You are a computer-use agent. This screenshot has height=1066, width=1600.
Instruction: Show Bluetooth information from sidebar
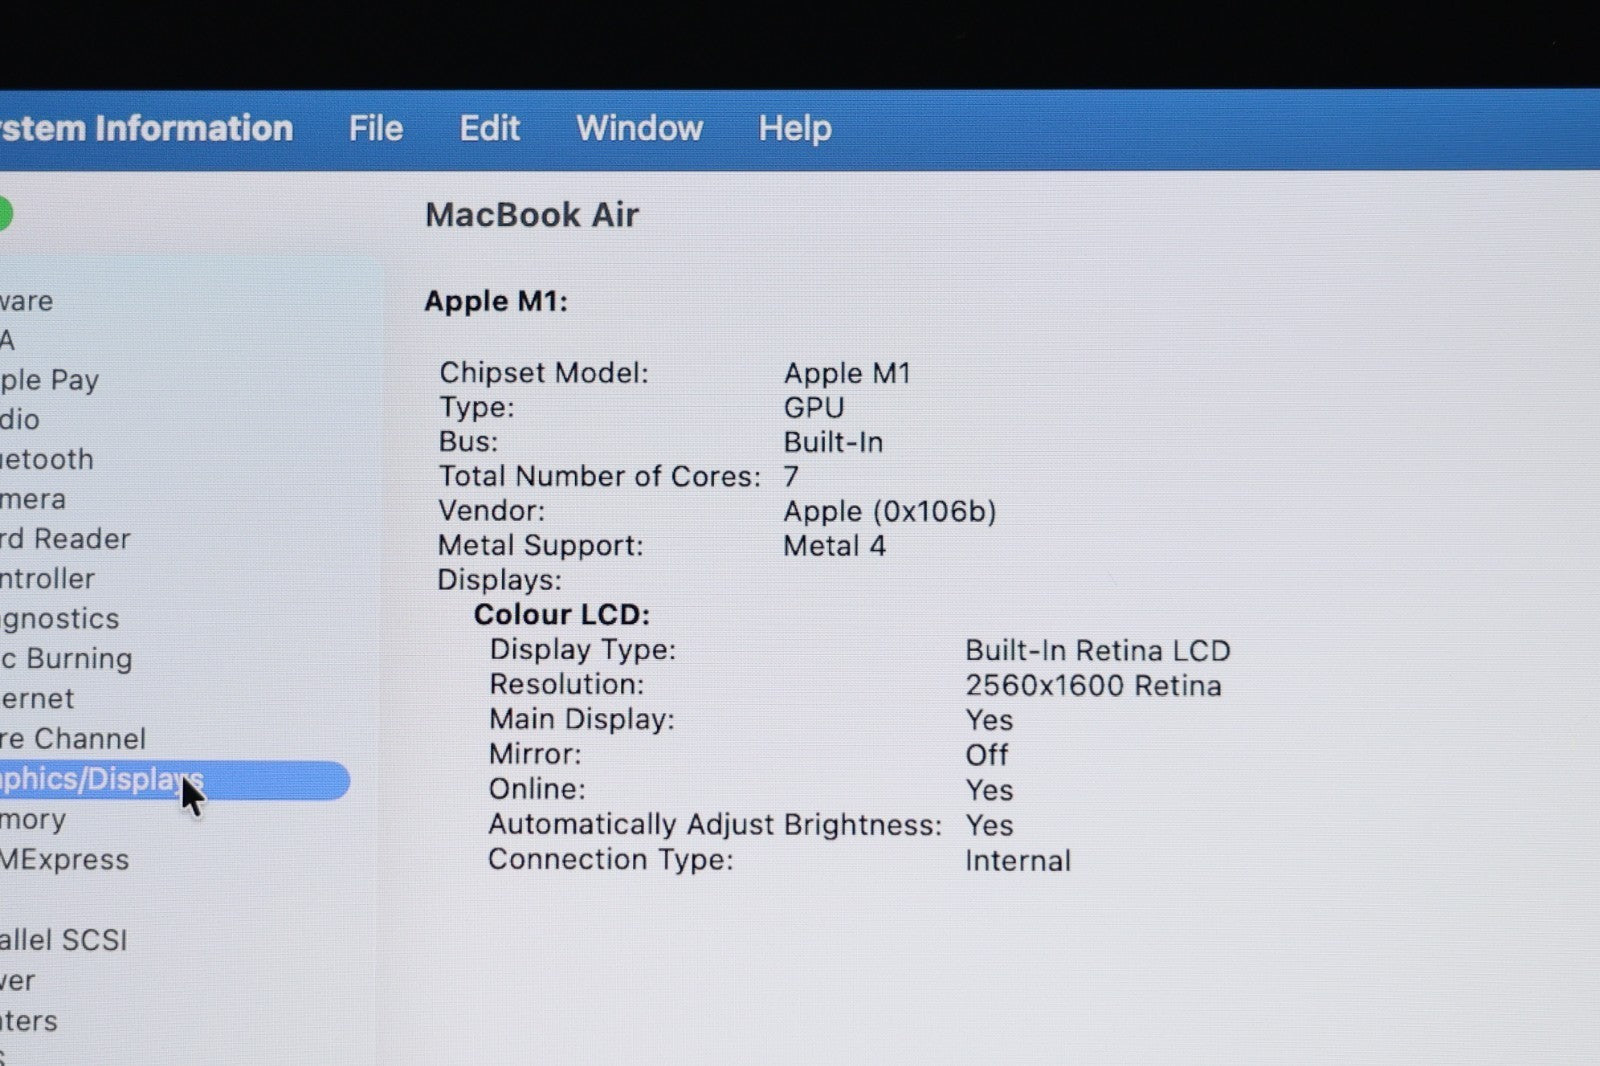pyautogui.click(x=47, y=460)
